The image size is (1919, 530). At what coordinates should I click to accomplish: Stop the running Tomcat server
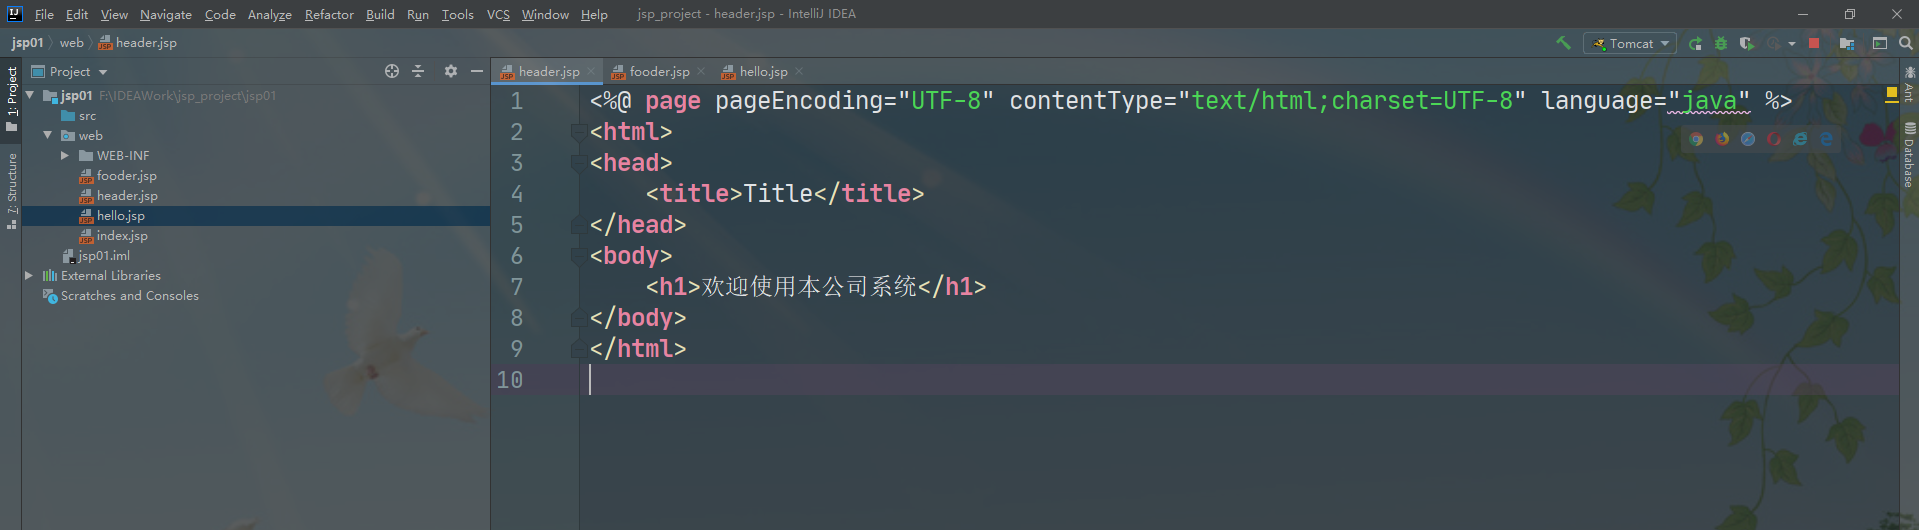(x=1814, y=43)
